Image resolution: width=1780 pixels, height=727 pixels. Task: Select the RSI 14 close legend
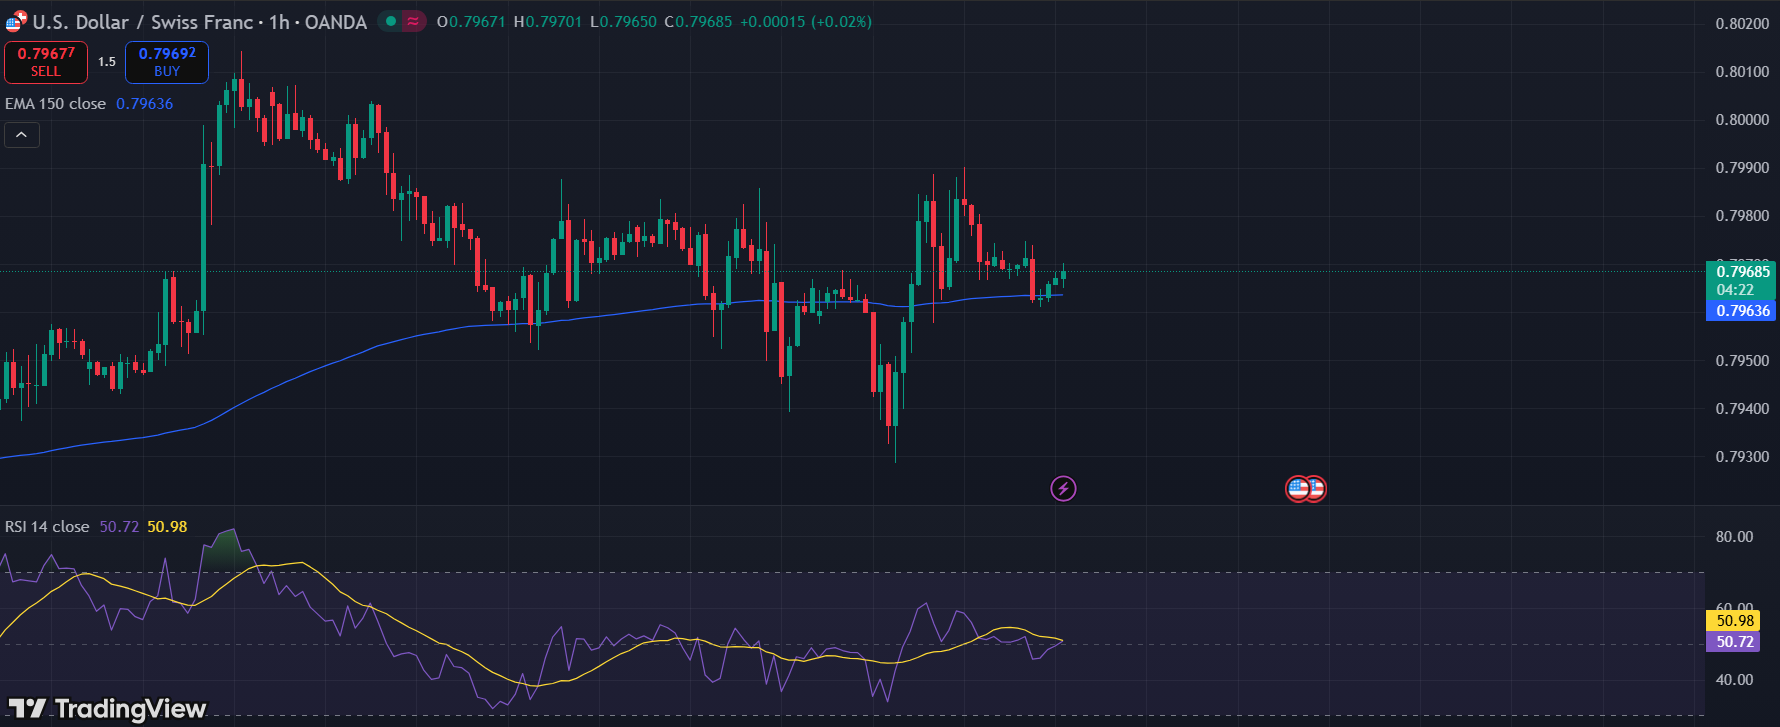pos(47,527)
